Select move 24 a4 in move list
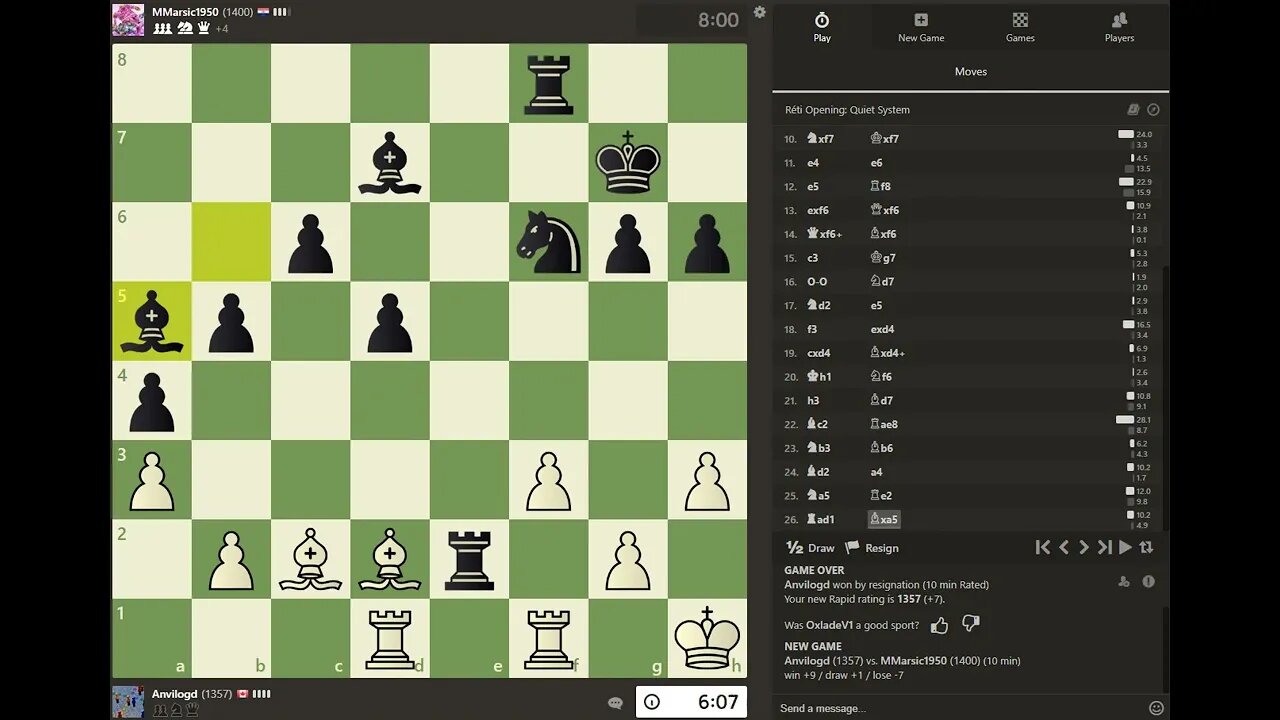This screenshot has height=720, width=1280. pyautogui.click(x=877, y=471)
